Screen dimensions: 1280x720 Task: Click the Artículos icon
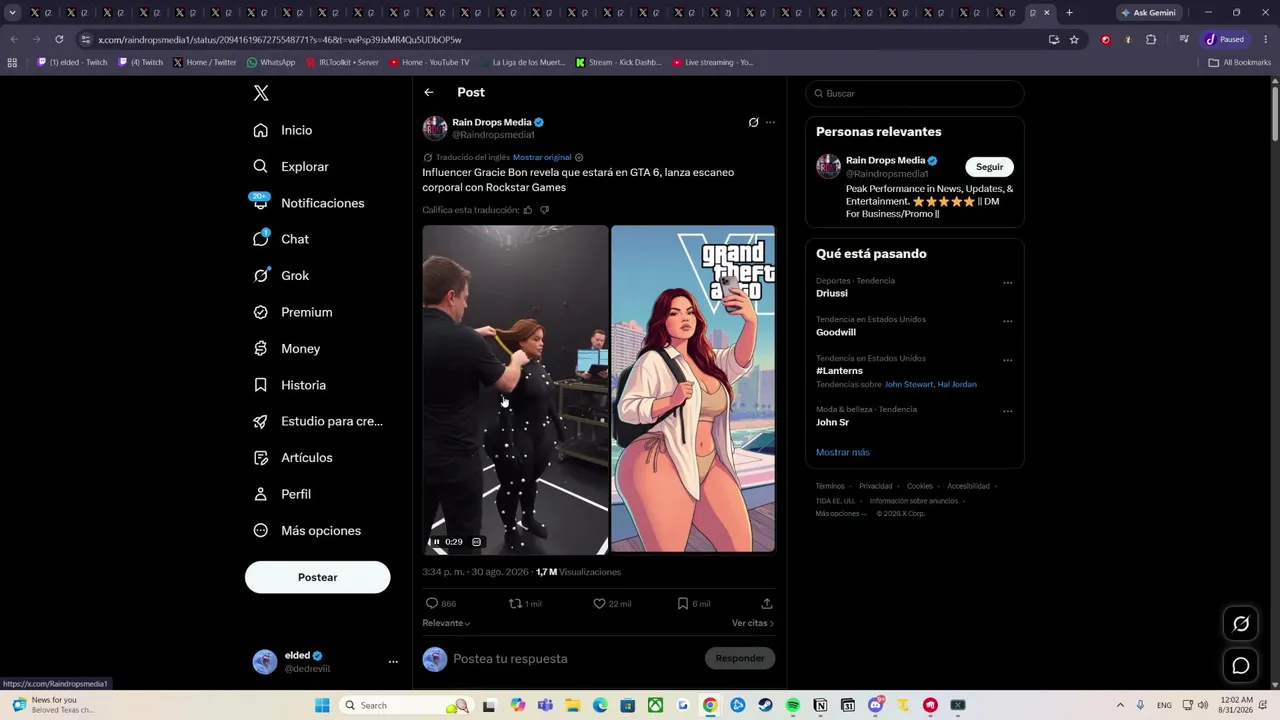click(261, 458)
